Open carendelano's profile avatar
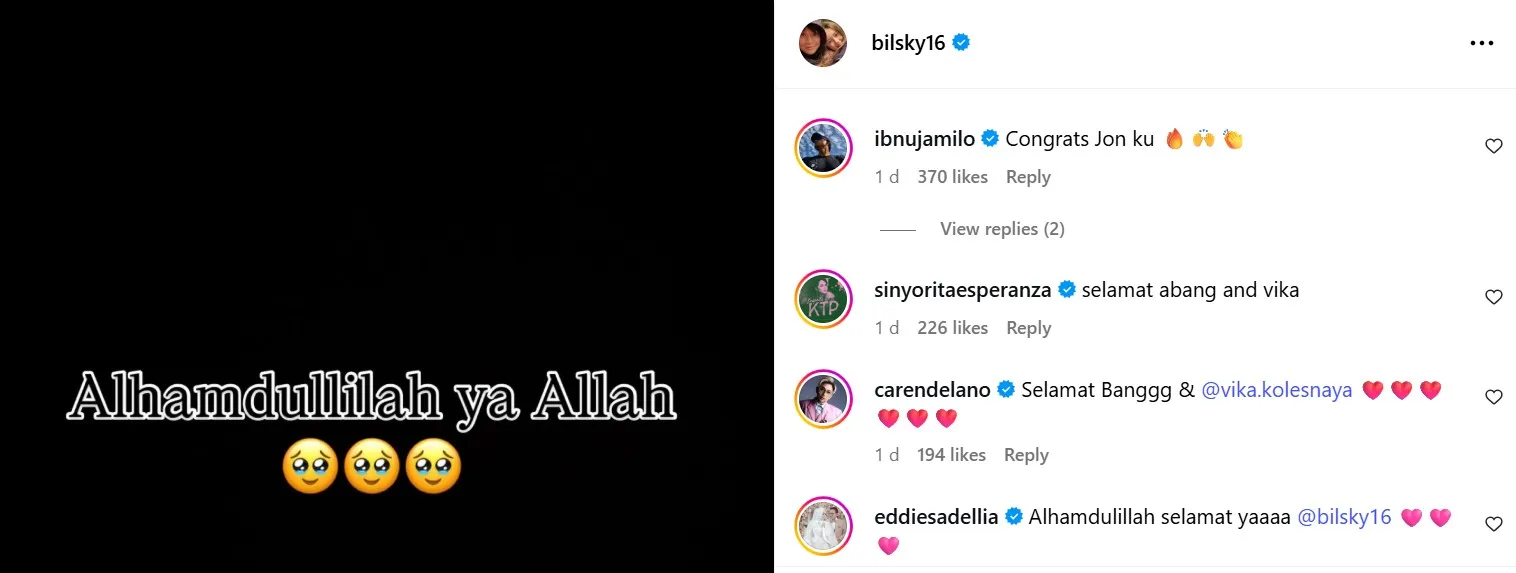The height and width of the screenshot is (573, 1516). pos(822,398)
